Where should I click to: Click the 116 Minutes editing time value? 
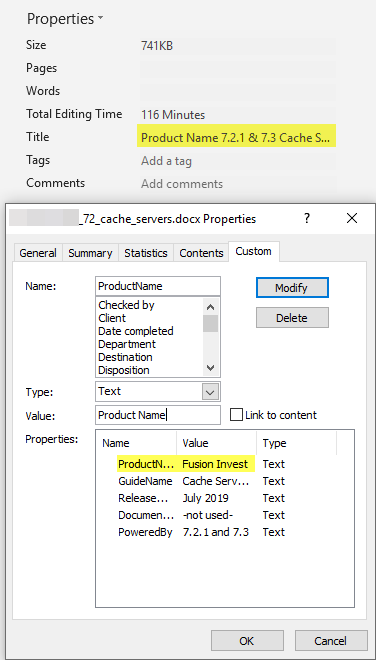173,114
